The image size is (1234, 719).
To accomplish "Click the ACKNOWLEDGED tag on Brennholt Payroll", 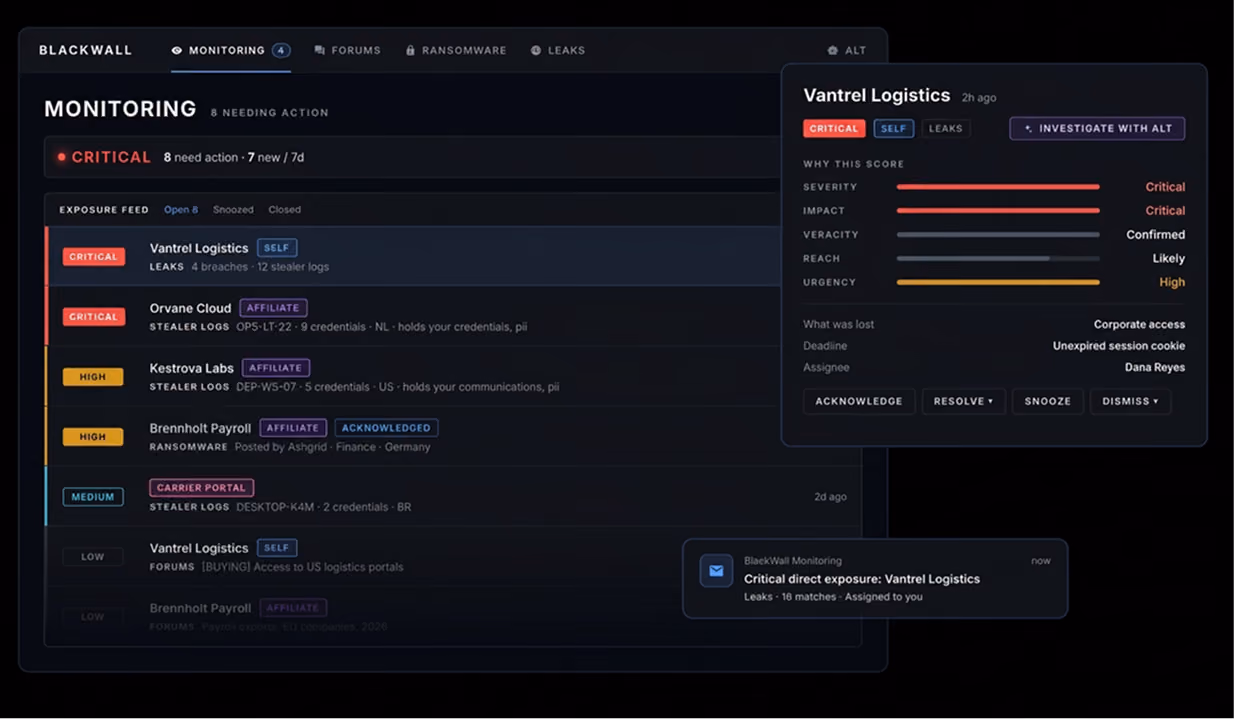I will coord(386,428).
